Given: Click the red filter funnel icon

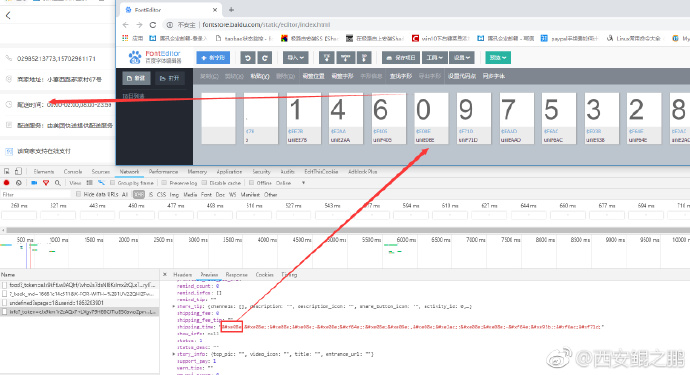Looking at the screenshot, I should pyautogui.click(x=46, y=183).
